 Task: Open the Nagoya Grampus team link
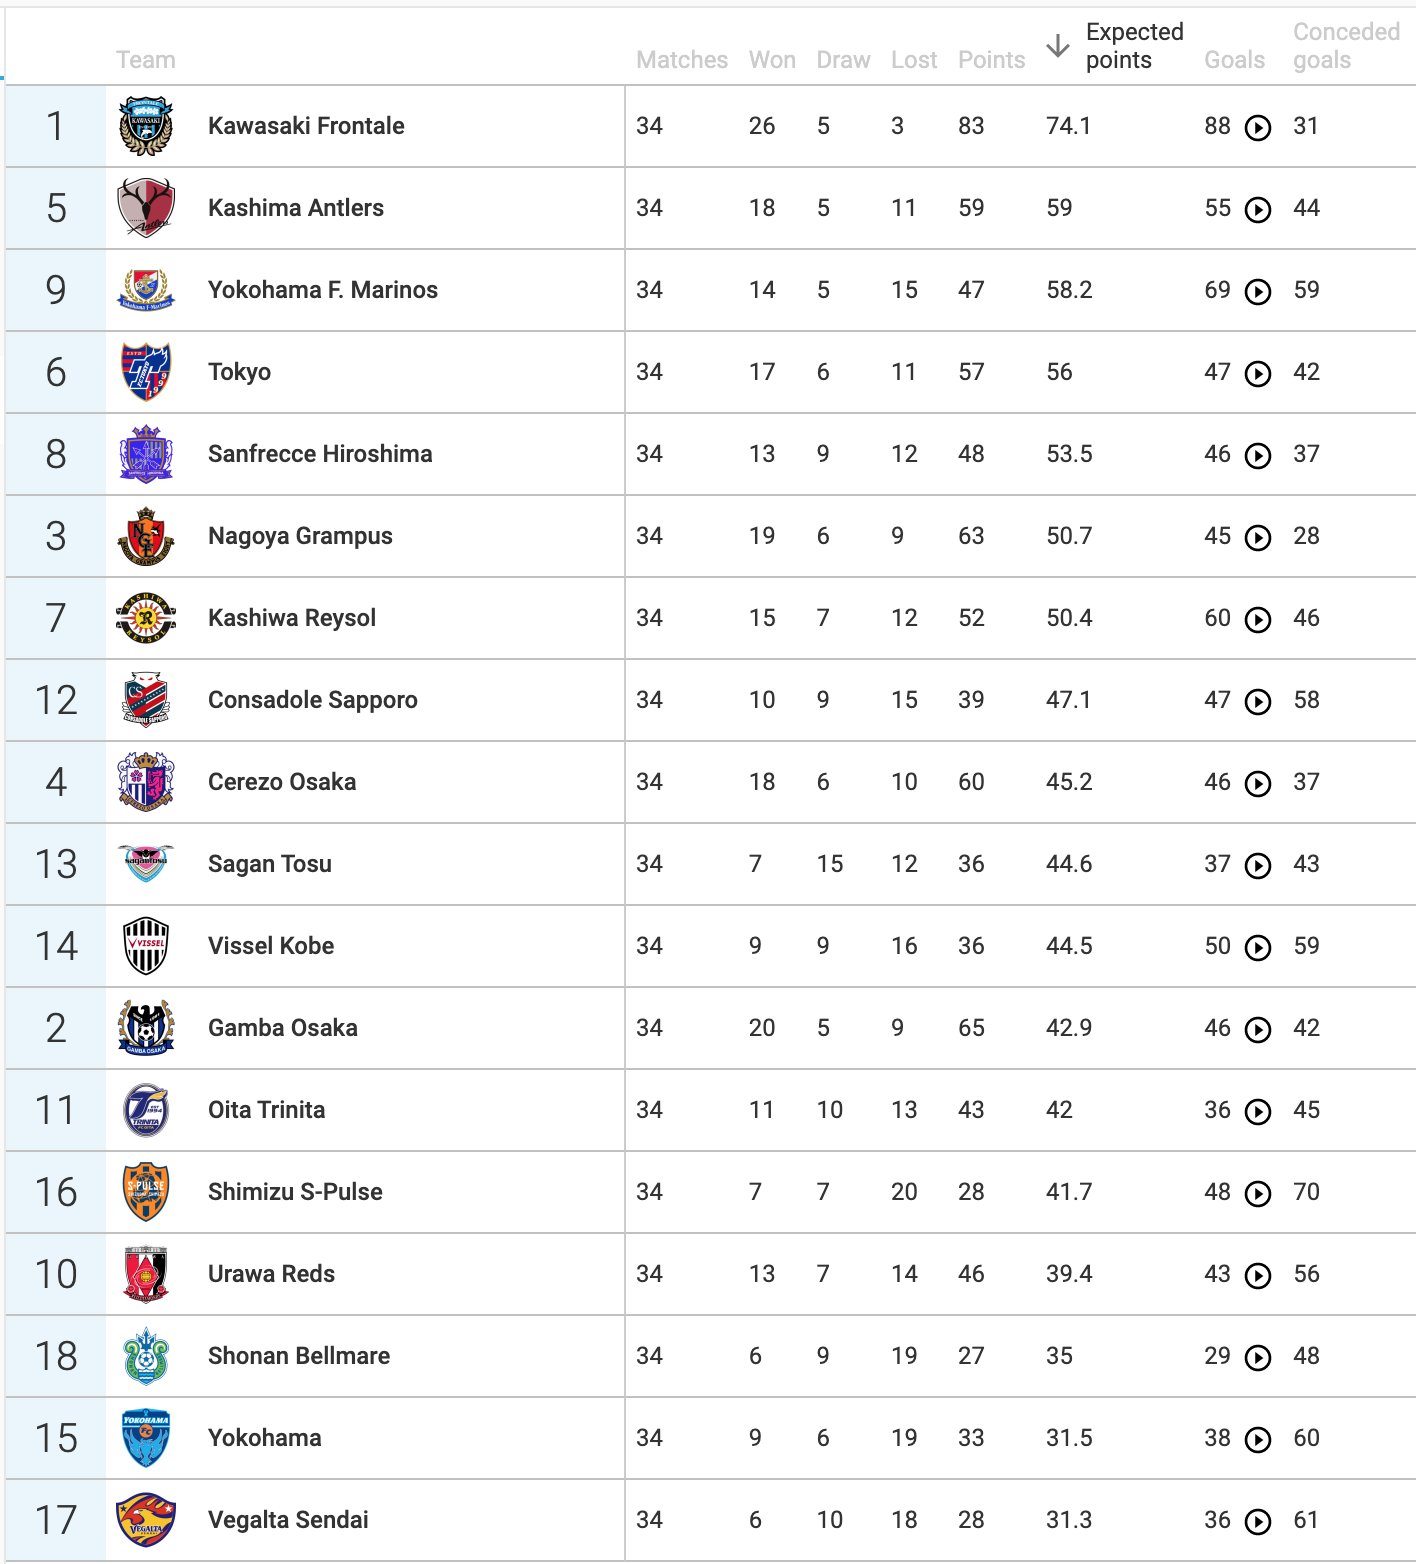[x=300, y=536]
